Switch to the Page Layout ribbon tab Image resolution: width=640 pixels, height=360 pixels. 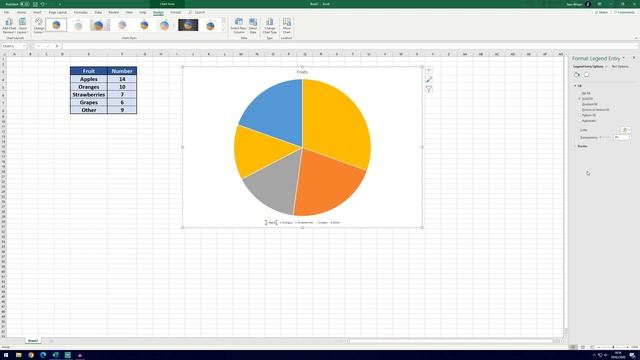click(58, 13)
